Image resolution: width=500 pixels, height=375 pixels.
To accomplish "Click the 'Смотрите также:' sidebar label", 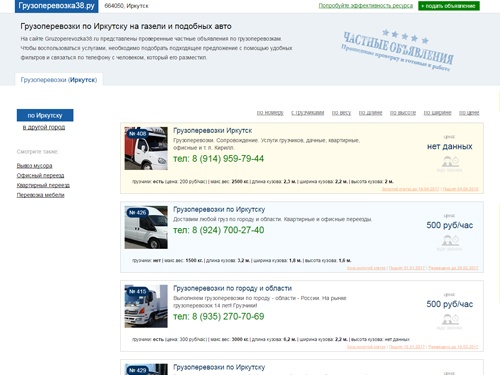I will click(37, 152).
